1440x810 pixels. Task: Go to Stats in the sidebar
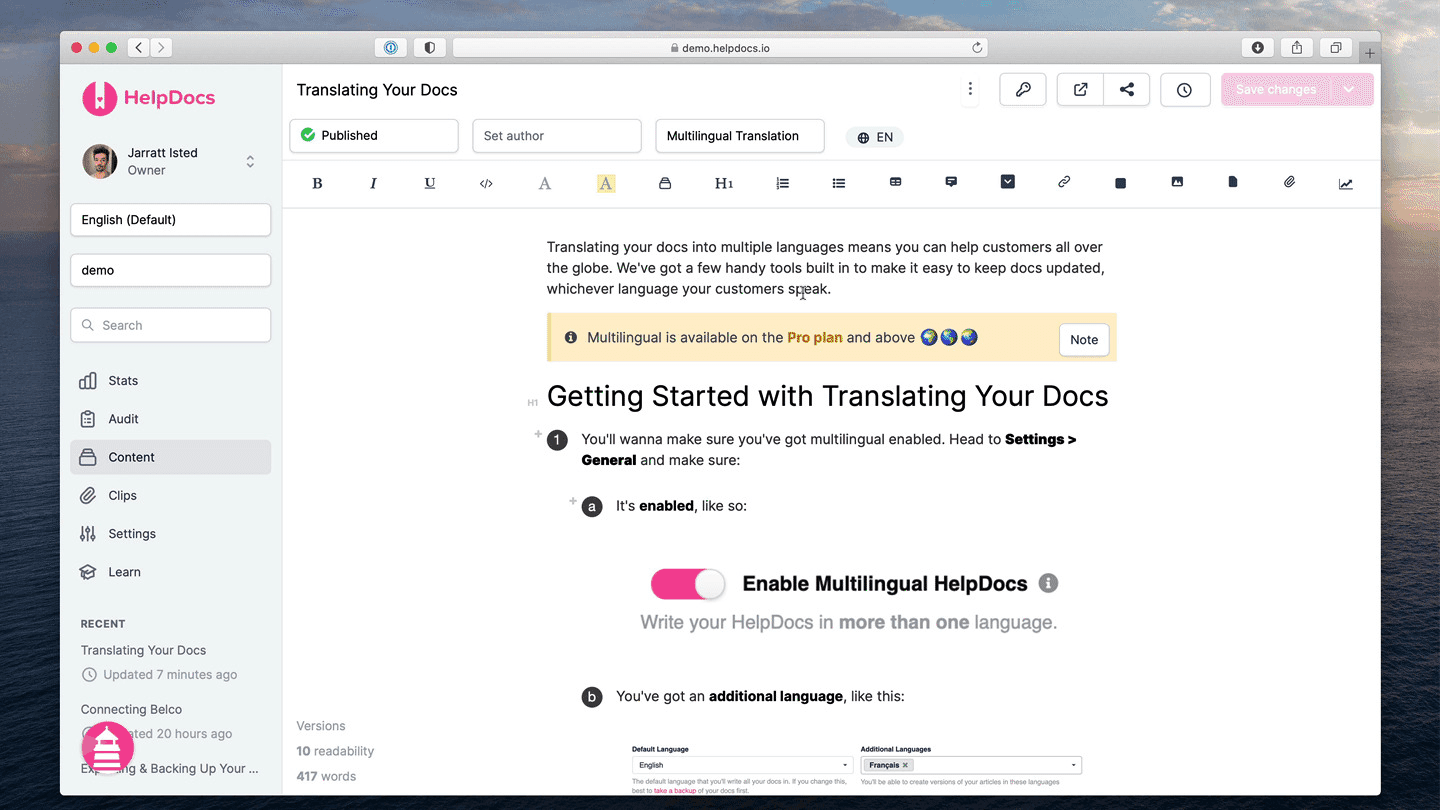123,381
